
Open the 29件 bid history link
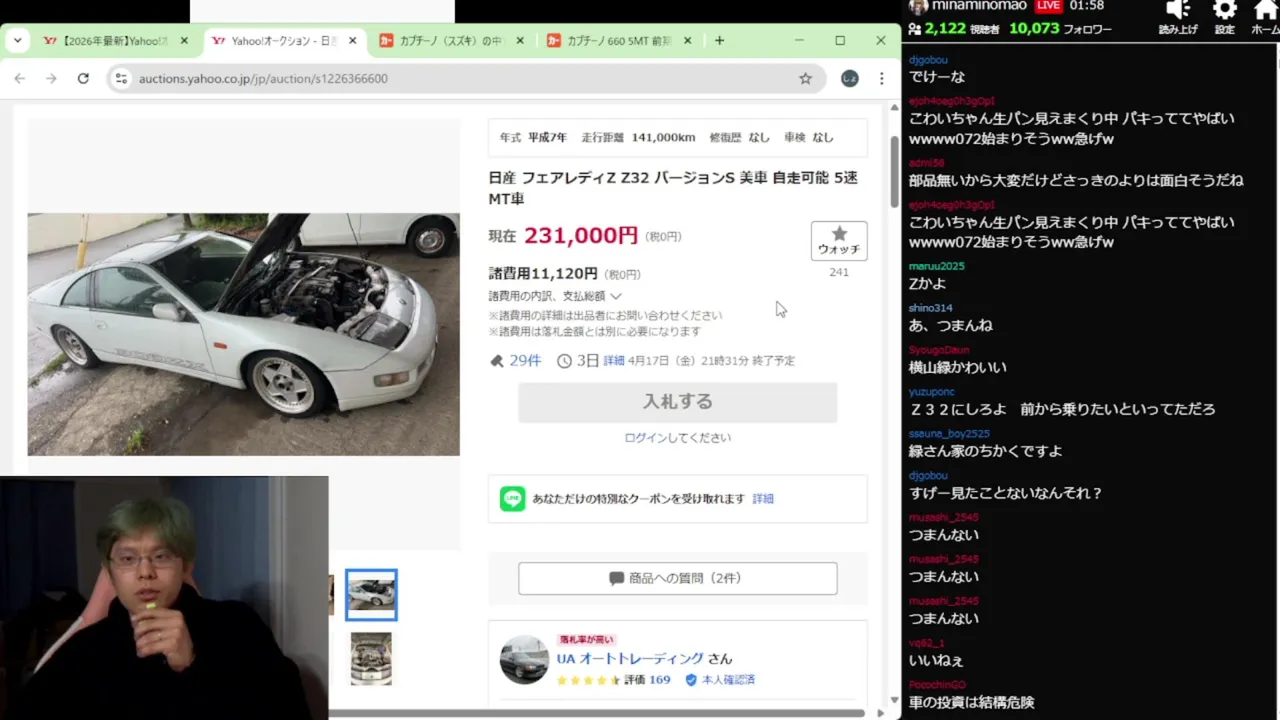click(525, 360)
